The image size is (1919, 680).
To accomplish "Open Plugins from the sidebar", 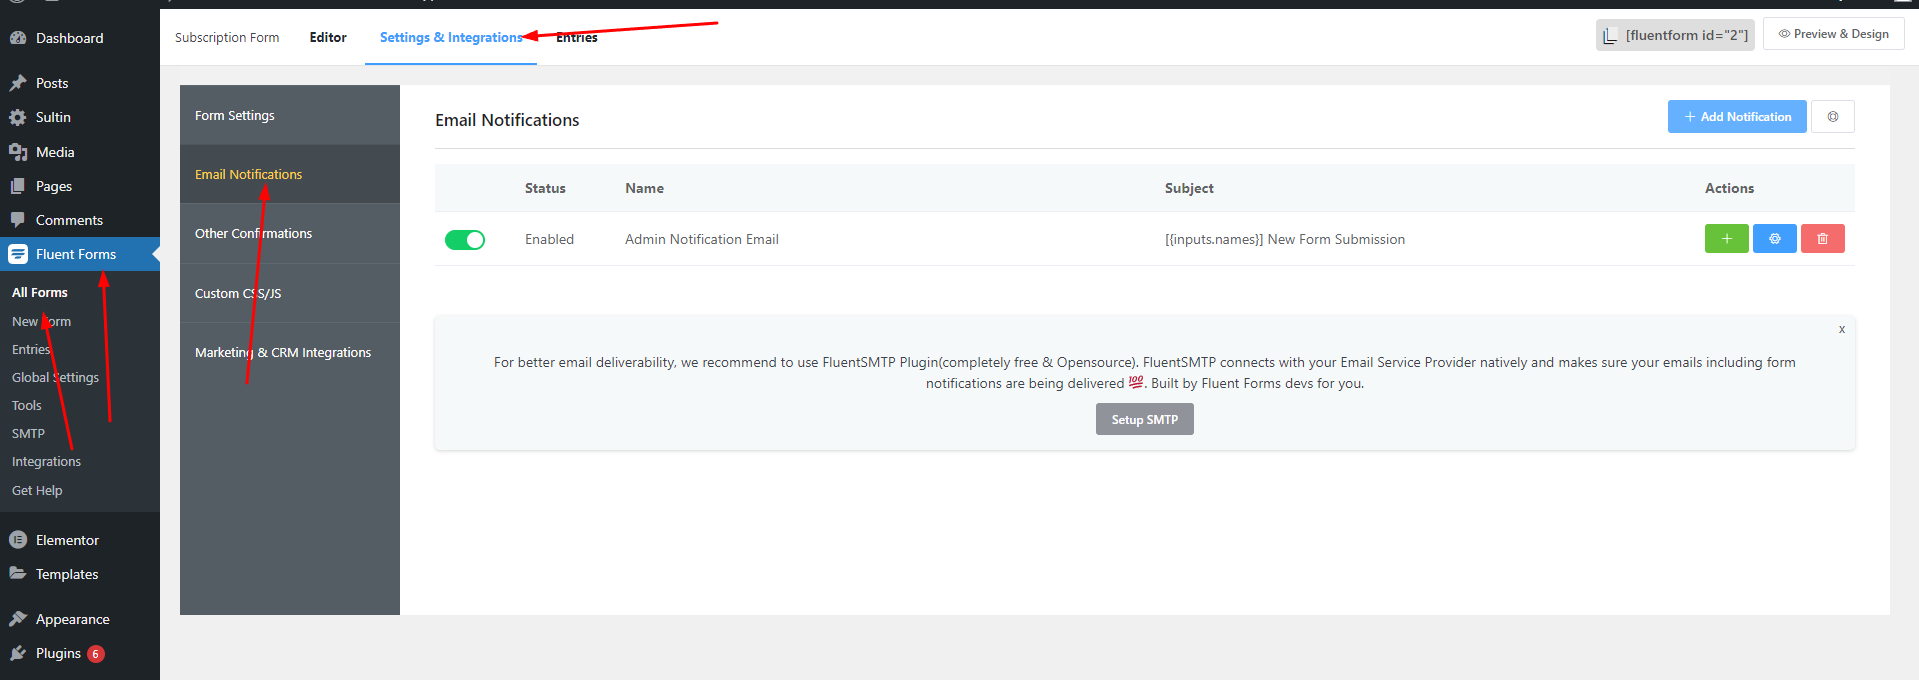I will click(58, 653).
